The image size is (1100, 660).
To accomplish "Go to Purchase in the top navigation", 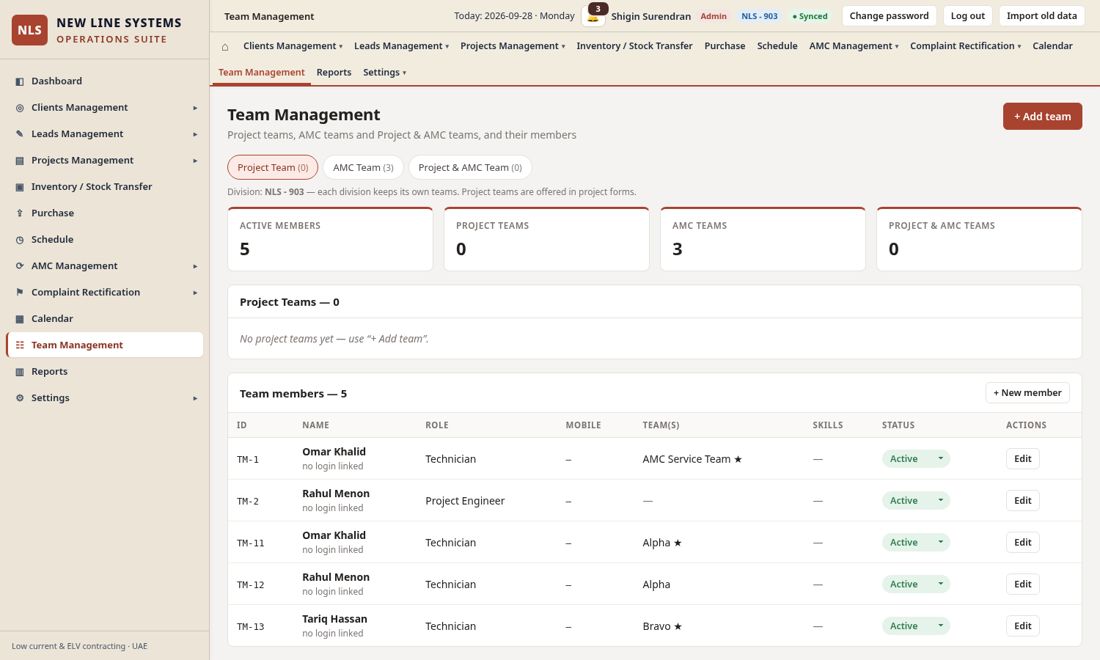I will click(x=725, y=46).
